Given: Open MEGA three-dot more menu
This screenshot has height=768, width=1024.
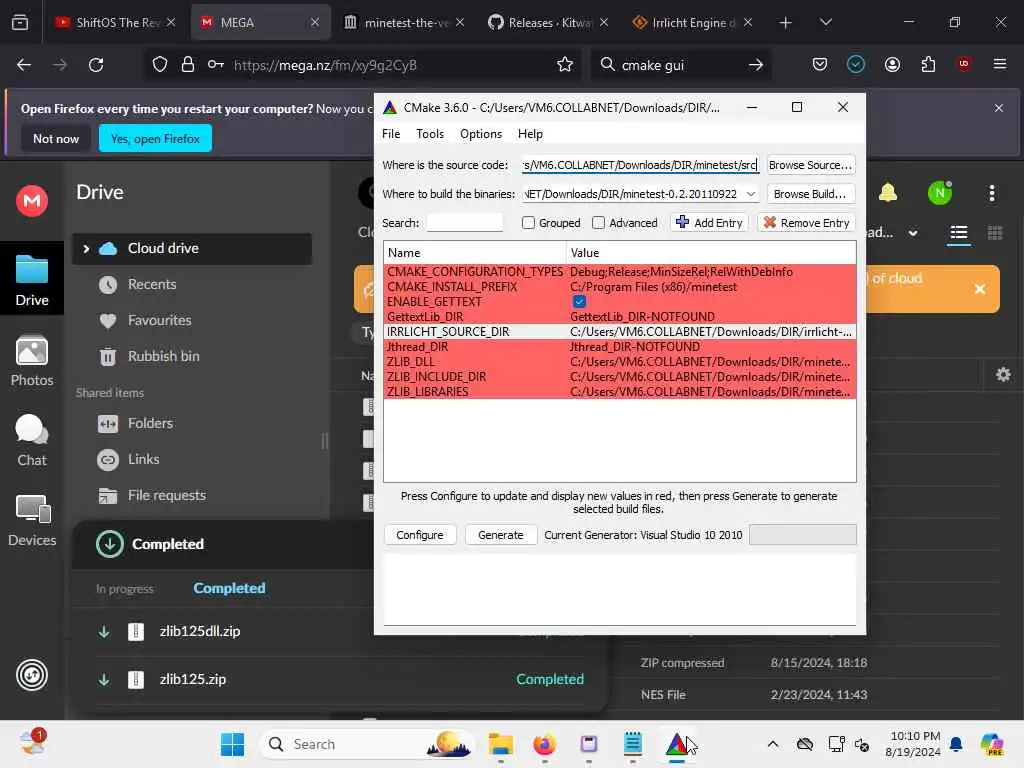Looking at the screenshot, I should pos(991,193).
